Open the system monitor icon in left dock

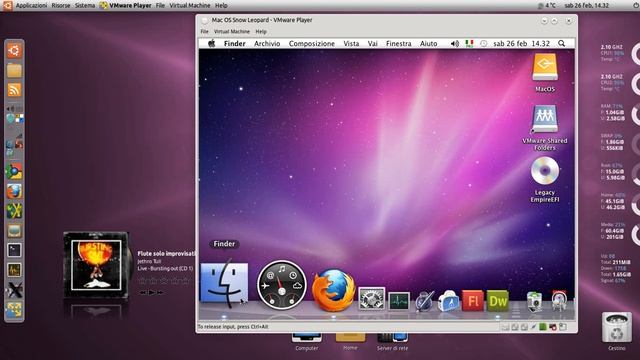pyautogui.click(x=14, y=270)
